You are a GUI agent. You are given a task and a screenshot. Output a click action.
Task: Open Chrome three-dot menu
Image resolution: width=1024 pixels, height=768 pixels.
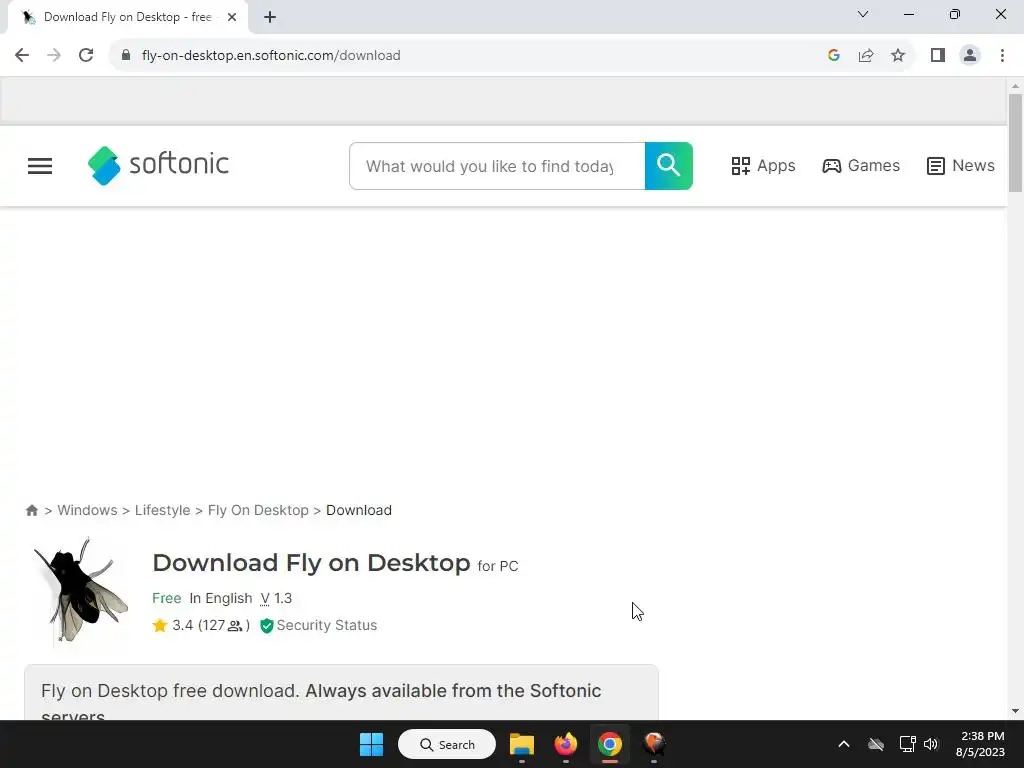pos(1002,56)
